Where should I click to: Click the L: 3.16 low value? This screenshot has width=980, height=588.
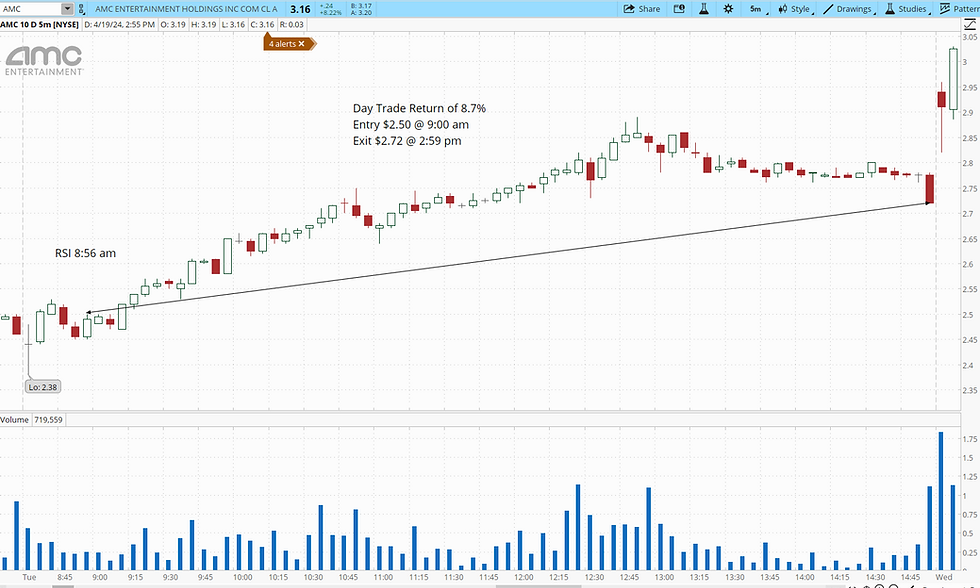click(233, 24)
